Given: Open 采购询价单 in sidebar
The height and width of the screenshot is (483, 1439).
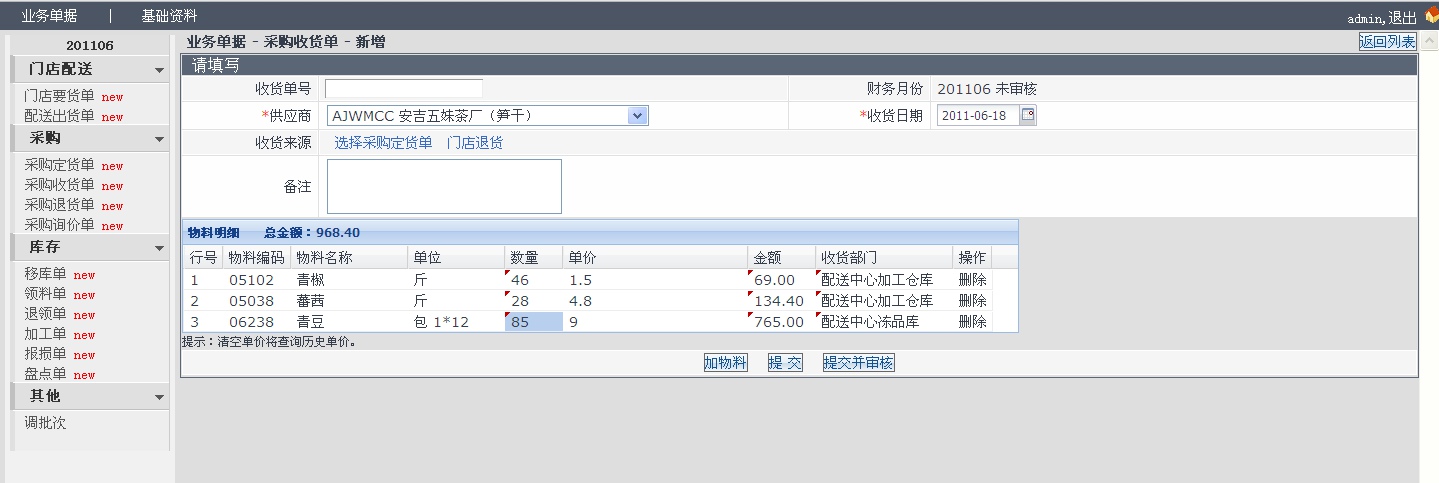Looking at the screenshot, I should pyautogui.click(x=59, y=225).
